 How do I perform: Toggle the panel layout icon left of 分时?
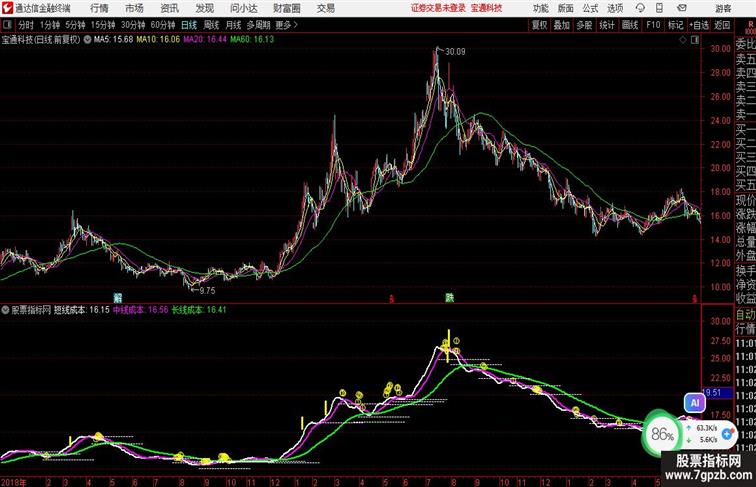point(7,25)
